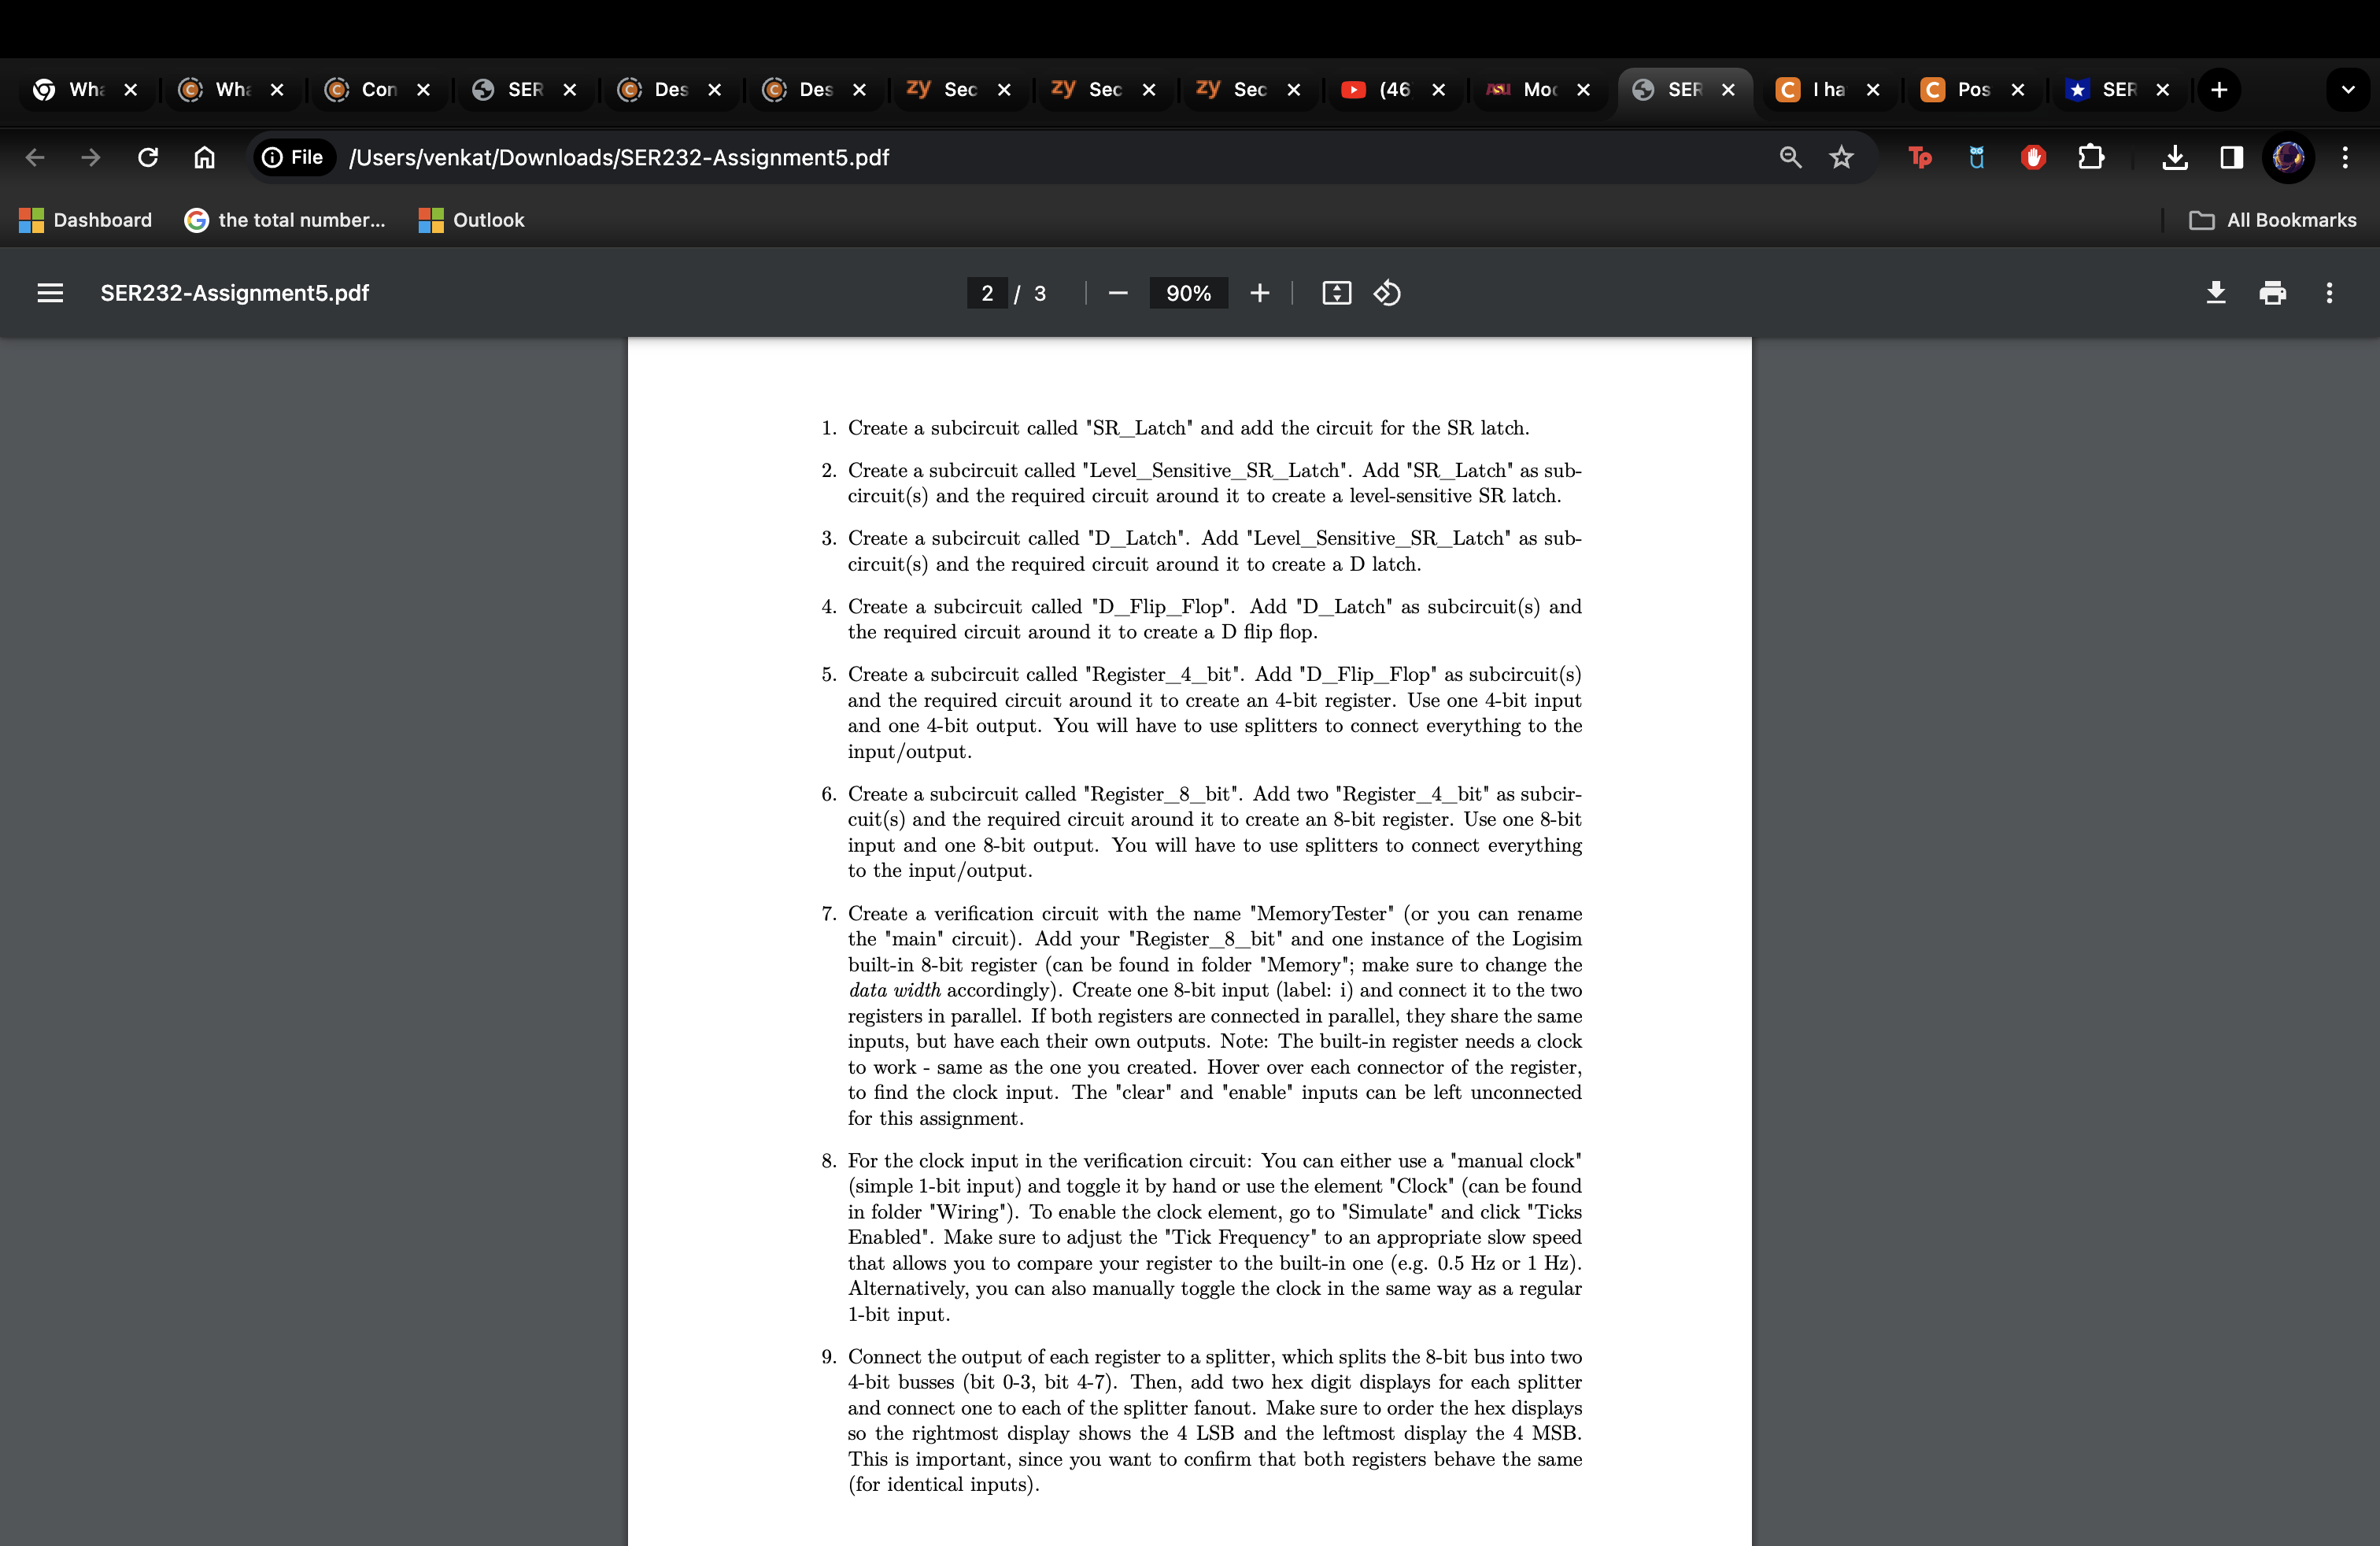Download the PDF using the toolbar download icon
The image size is (2380, 1546).
2215,293
